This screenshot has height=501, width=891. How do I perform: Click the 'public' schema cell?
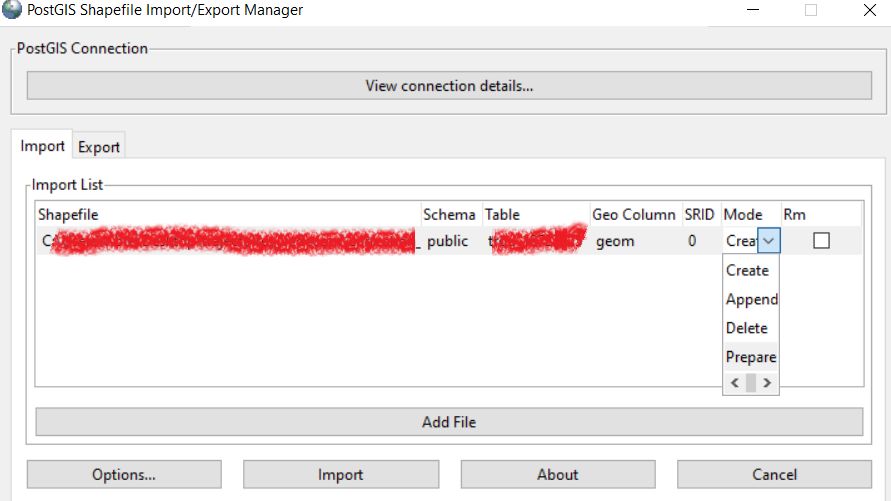click(448, 241)
